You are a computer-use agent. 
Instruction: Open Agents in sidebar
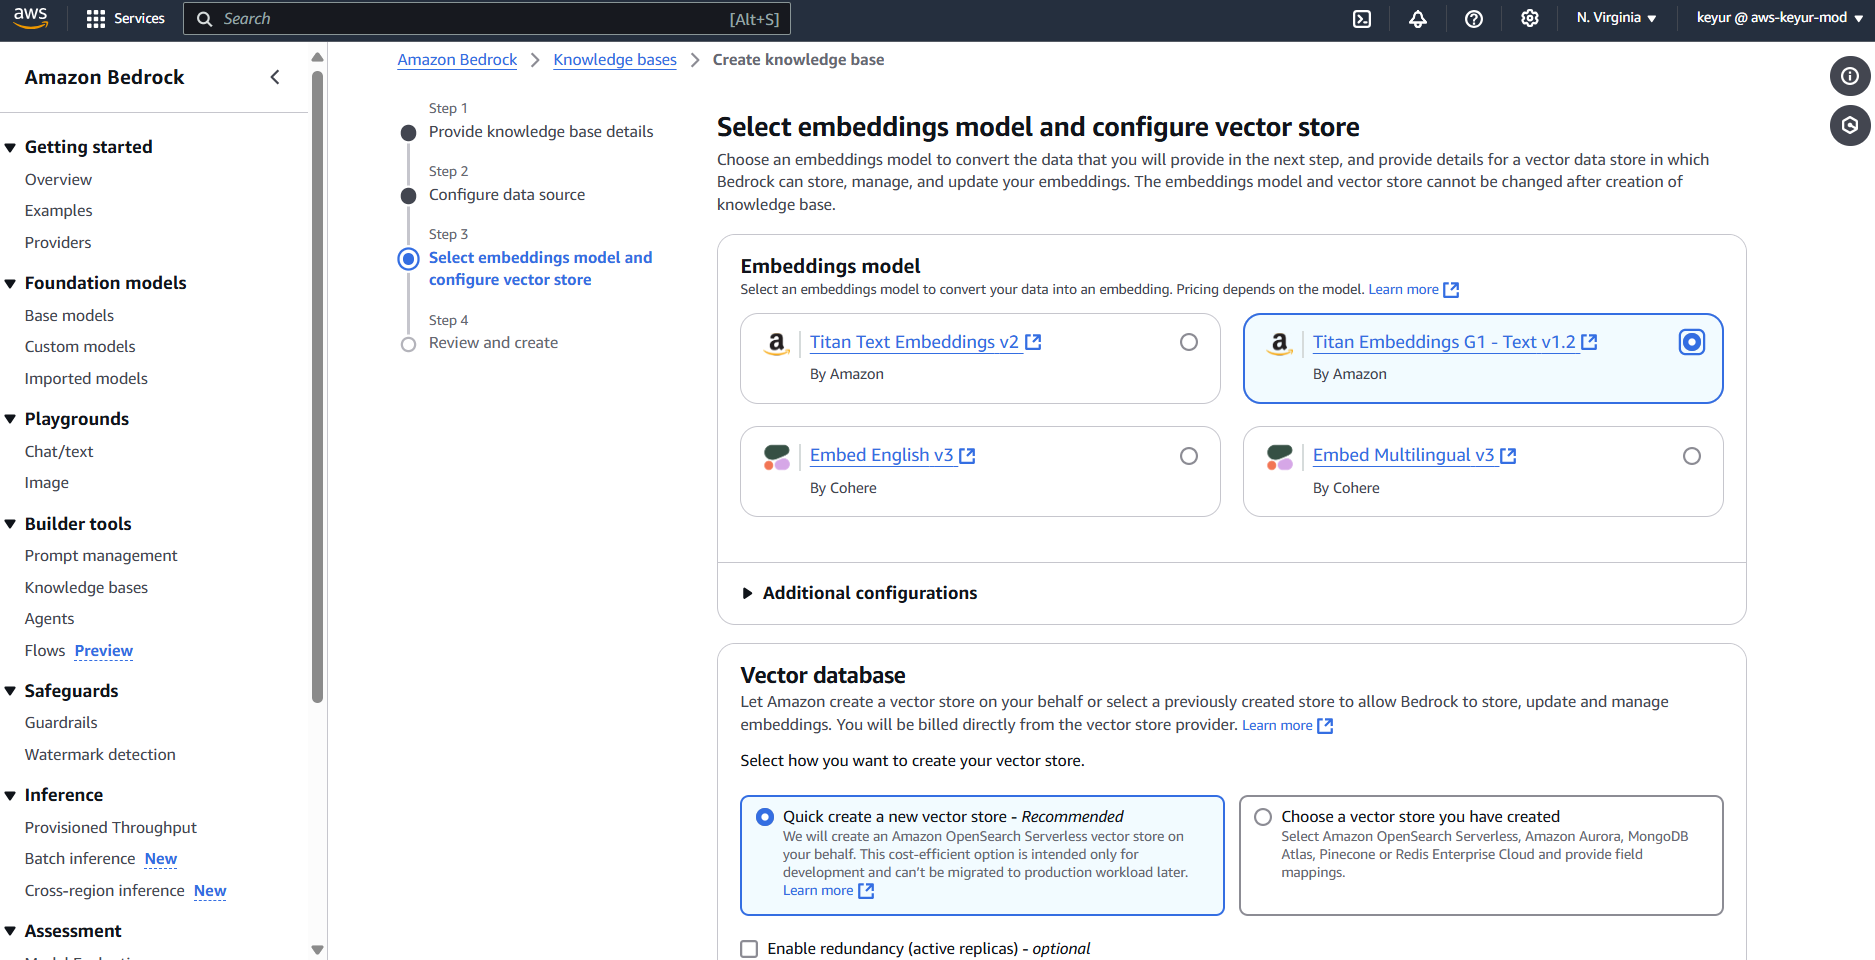coord(49,619)
